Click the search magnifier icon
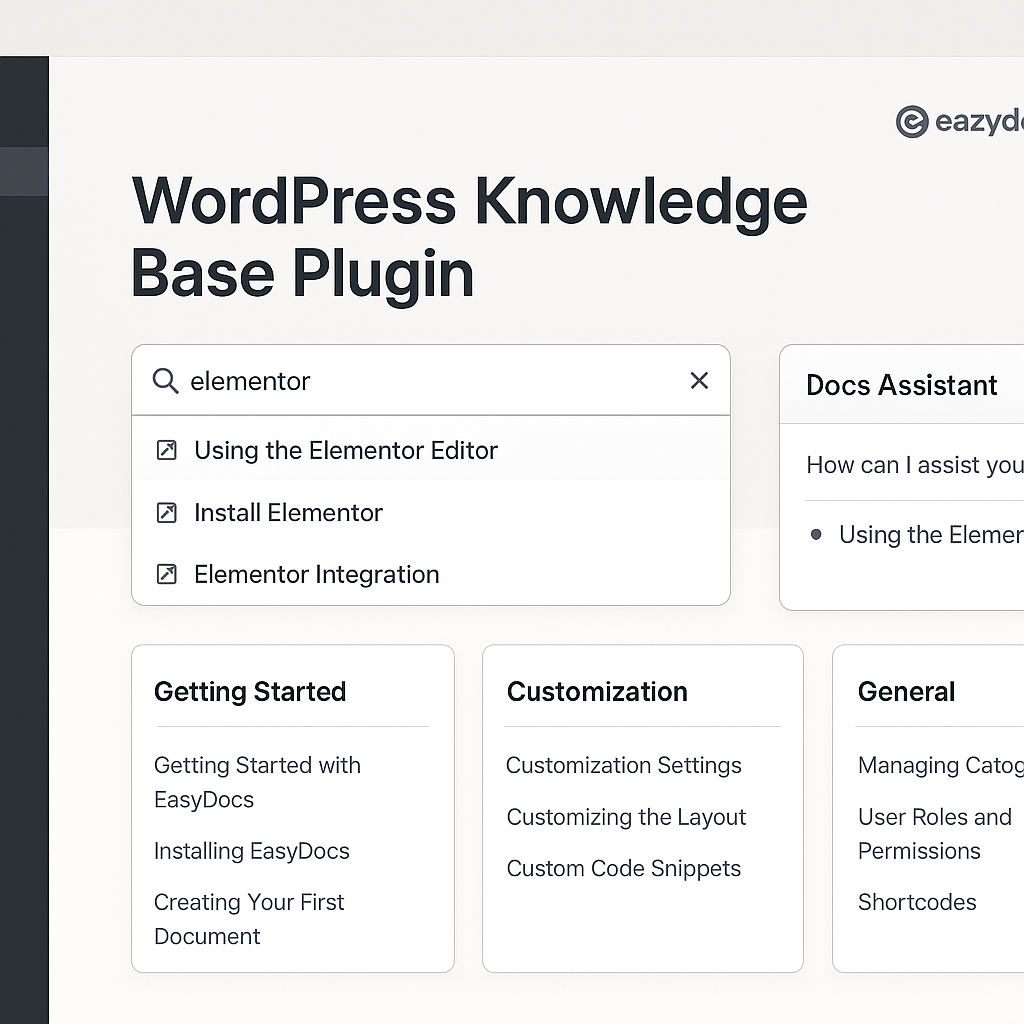Screen dimensions: 1024x1024 [165, 381]
